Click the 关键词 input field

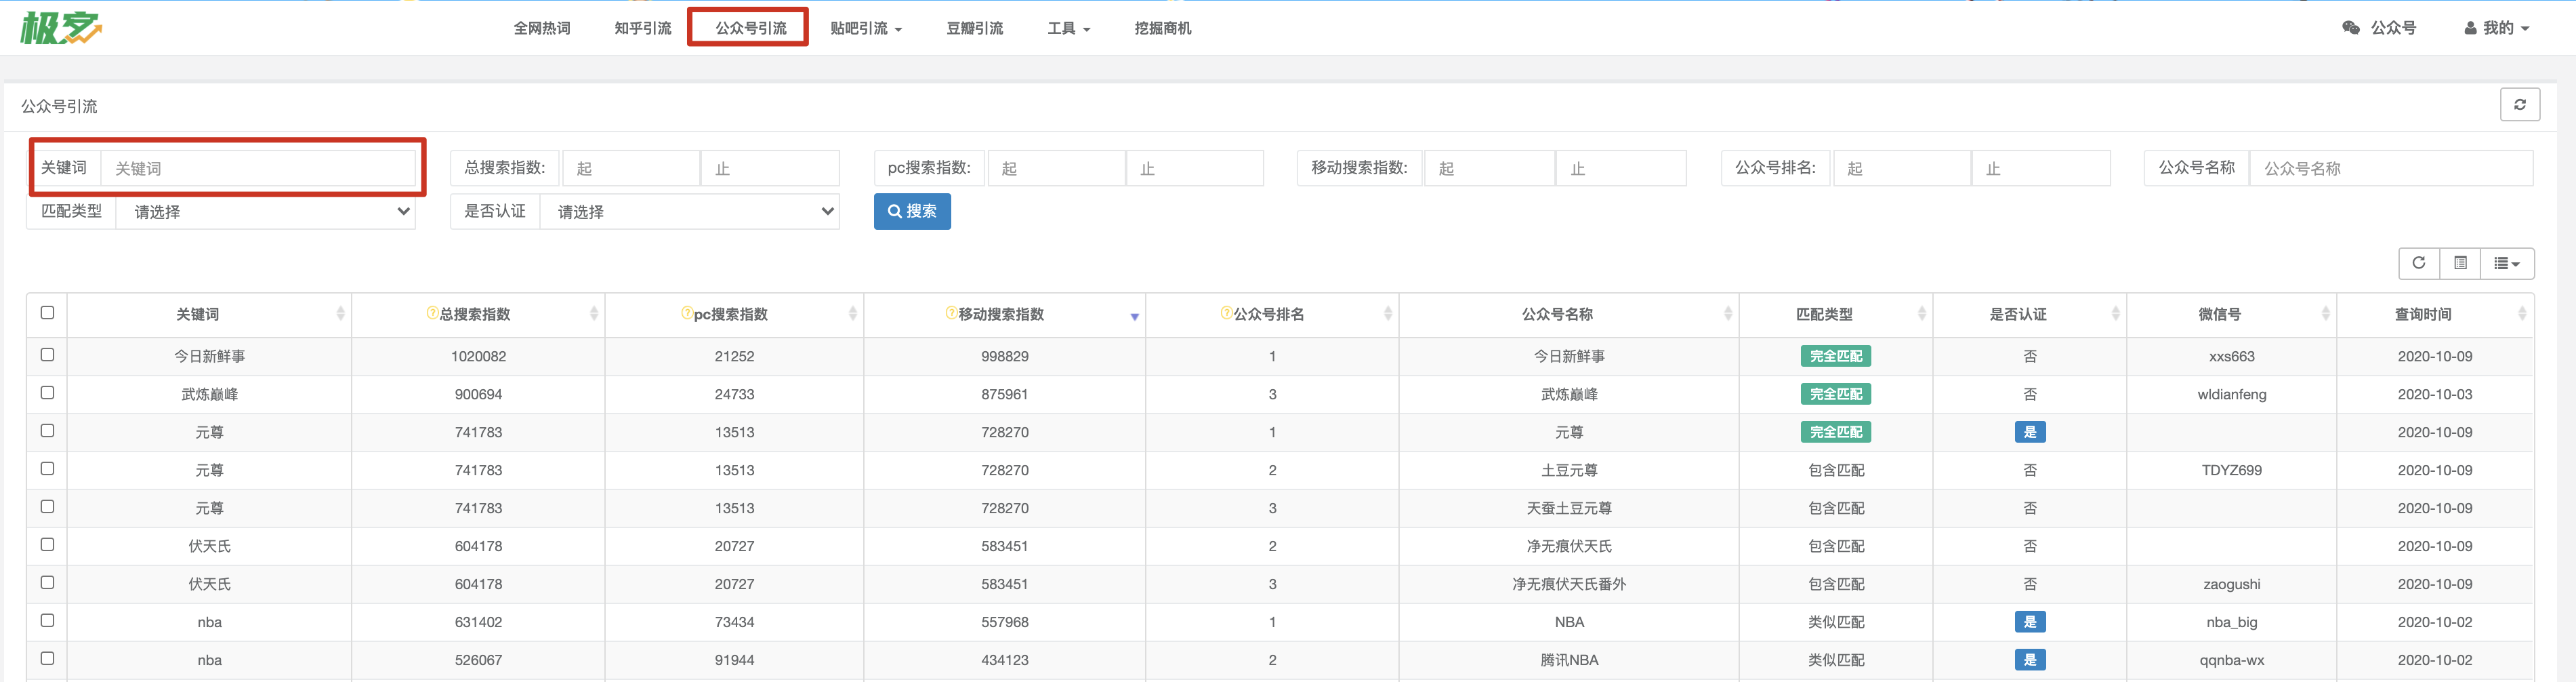pyautogui.click(x=258, y=168)
